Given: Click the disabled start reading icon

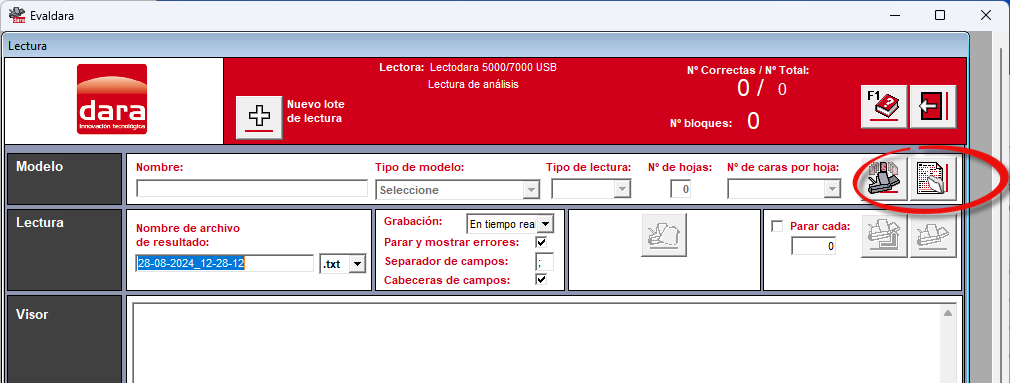Looking at the screenshot, I should click(664, 235).
